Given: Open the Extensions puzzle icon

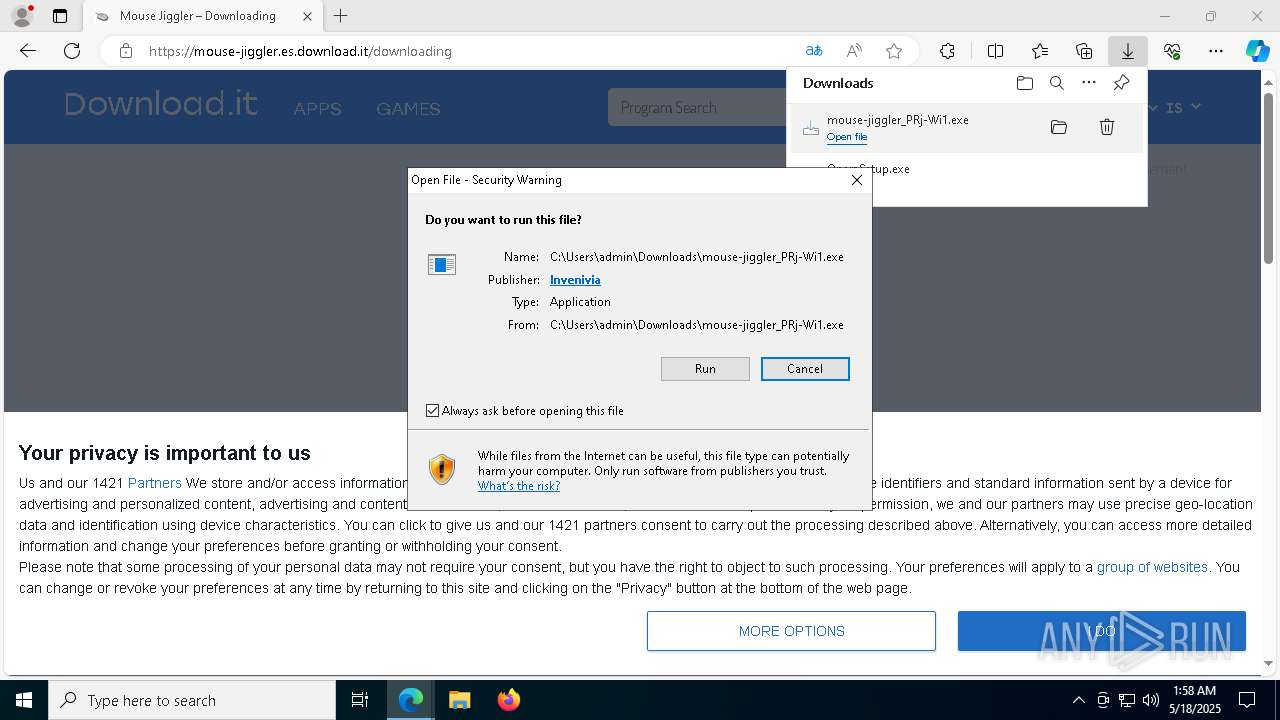Looking at the screenshot, I should 947,51.
